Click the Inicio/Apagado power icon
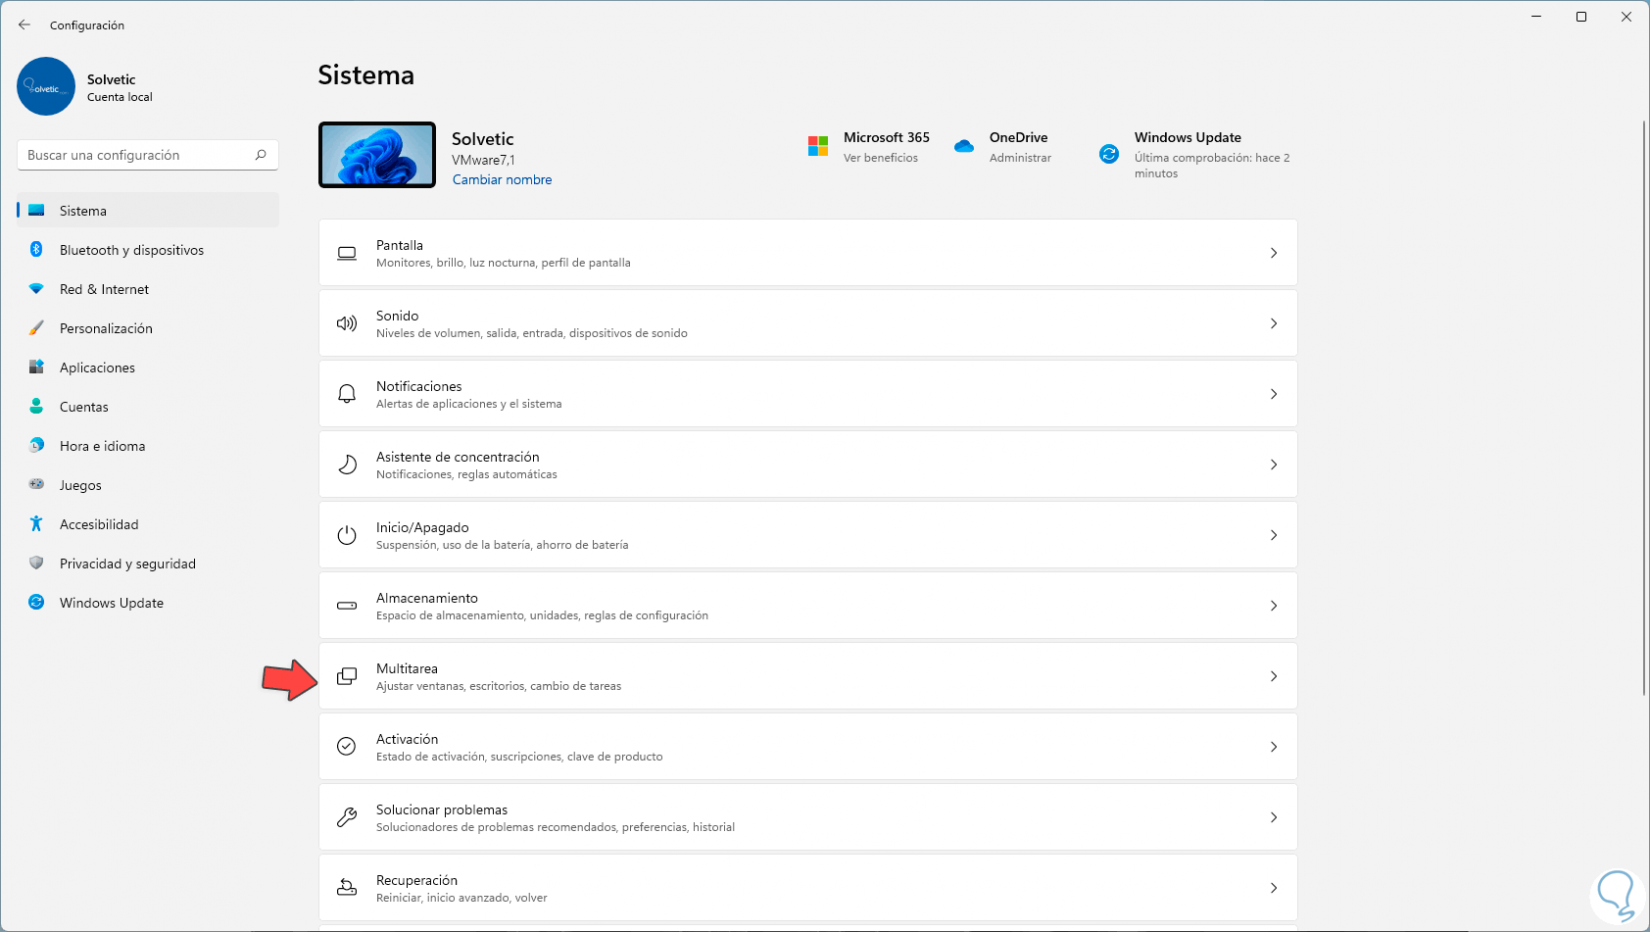1650x932 pixels. pos(346,535)
